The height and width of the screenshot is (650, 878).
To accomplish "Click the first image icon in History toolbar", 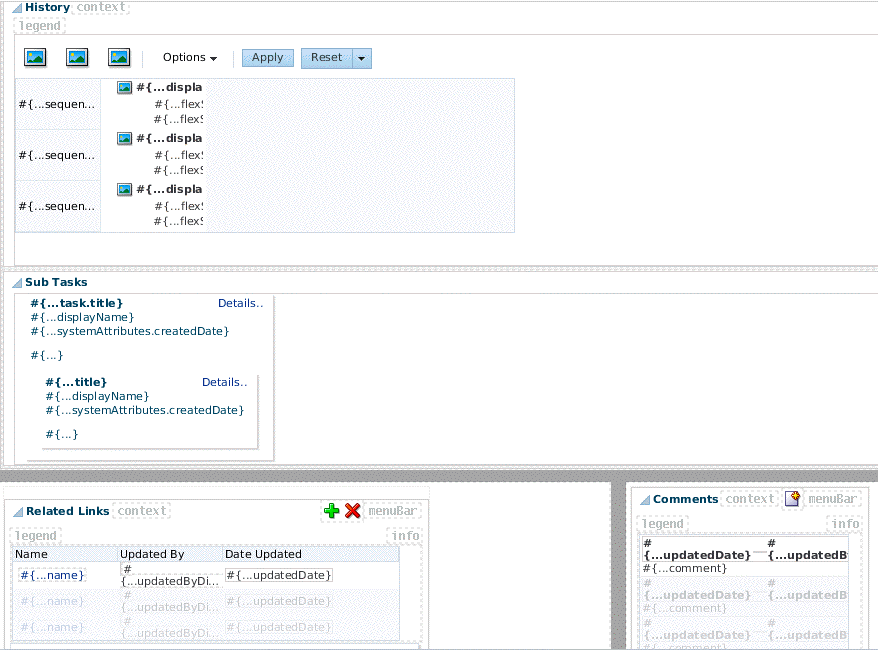I will [36, 58].
